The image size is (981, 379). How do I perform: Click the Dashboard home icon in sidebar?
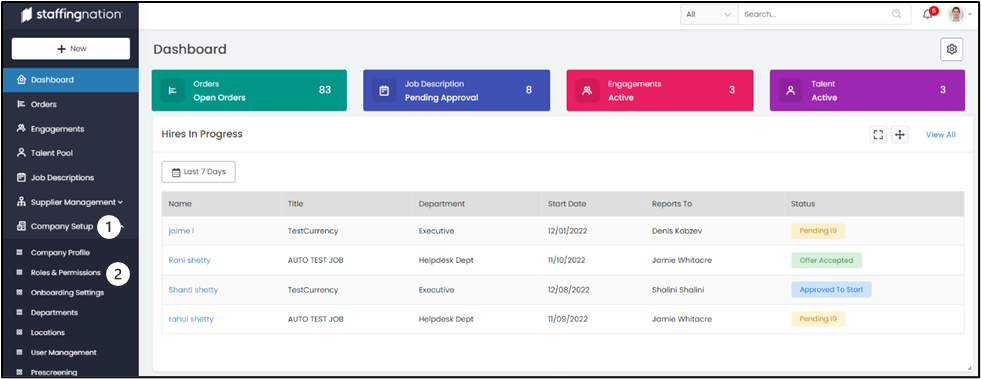pyautogui.click(x=21, y=80)
